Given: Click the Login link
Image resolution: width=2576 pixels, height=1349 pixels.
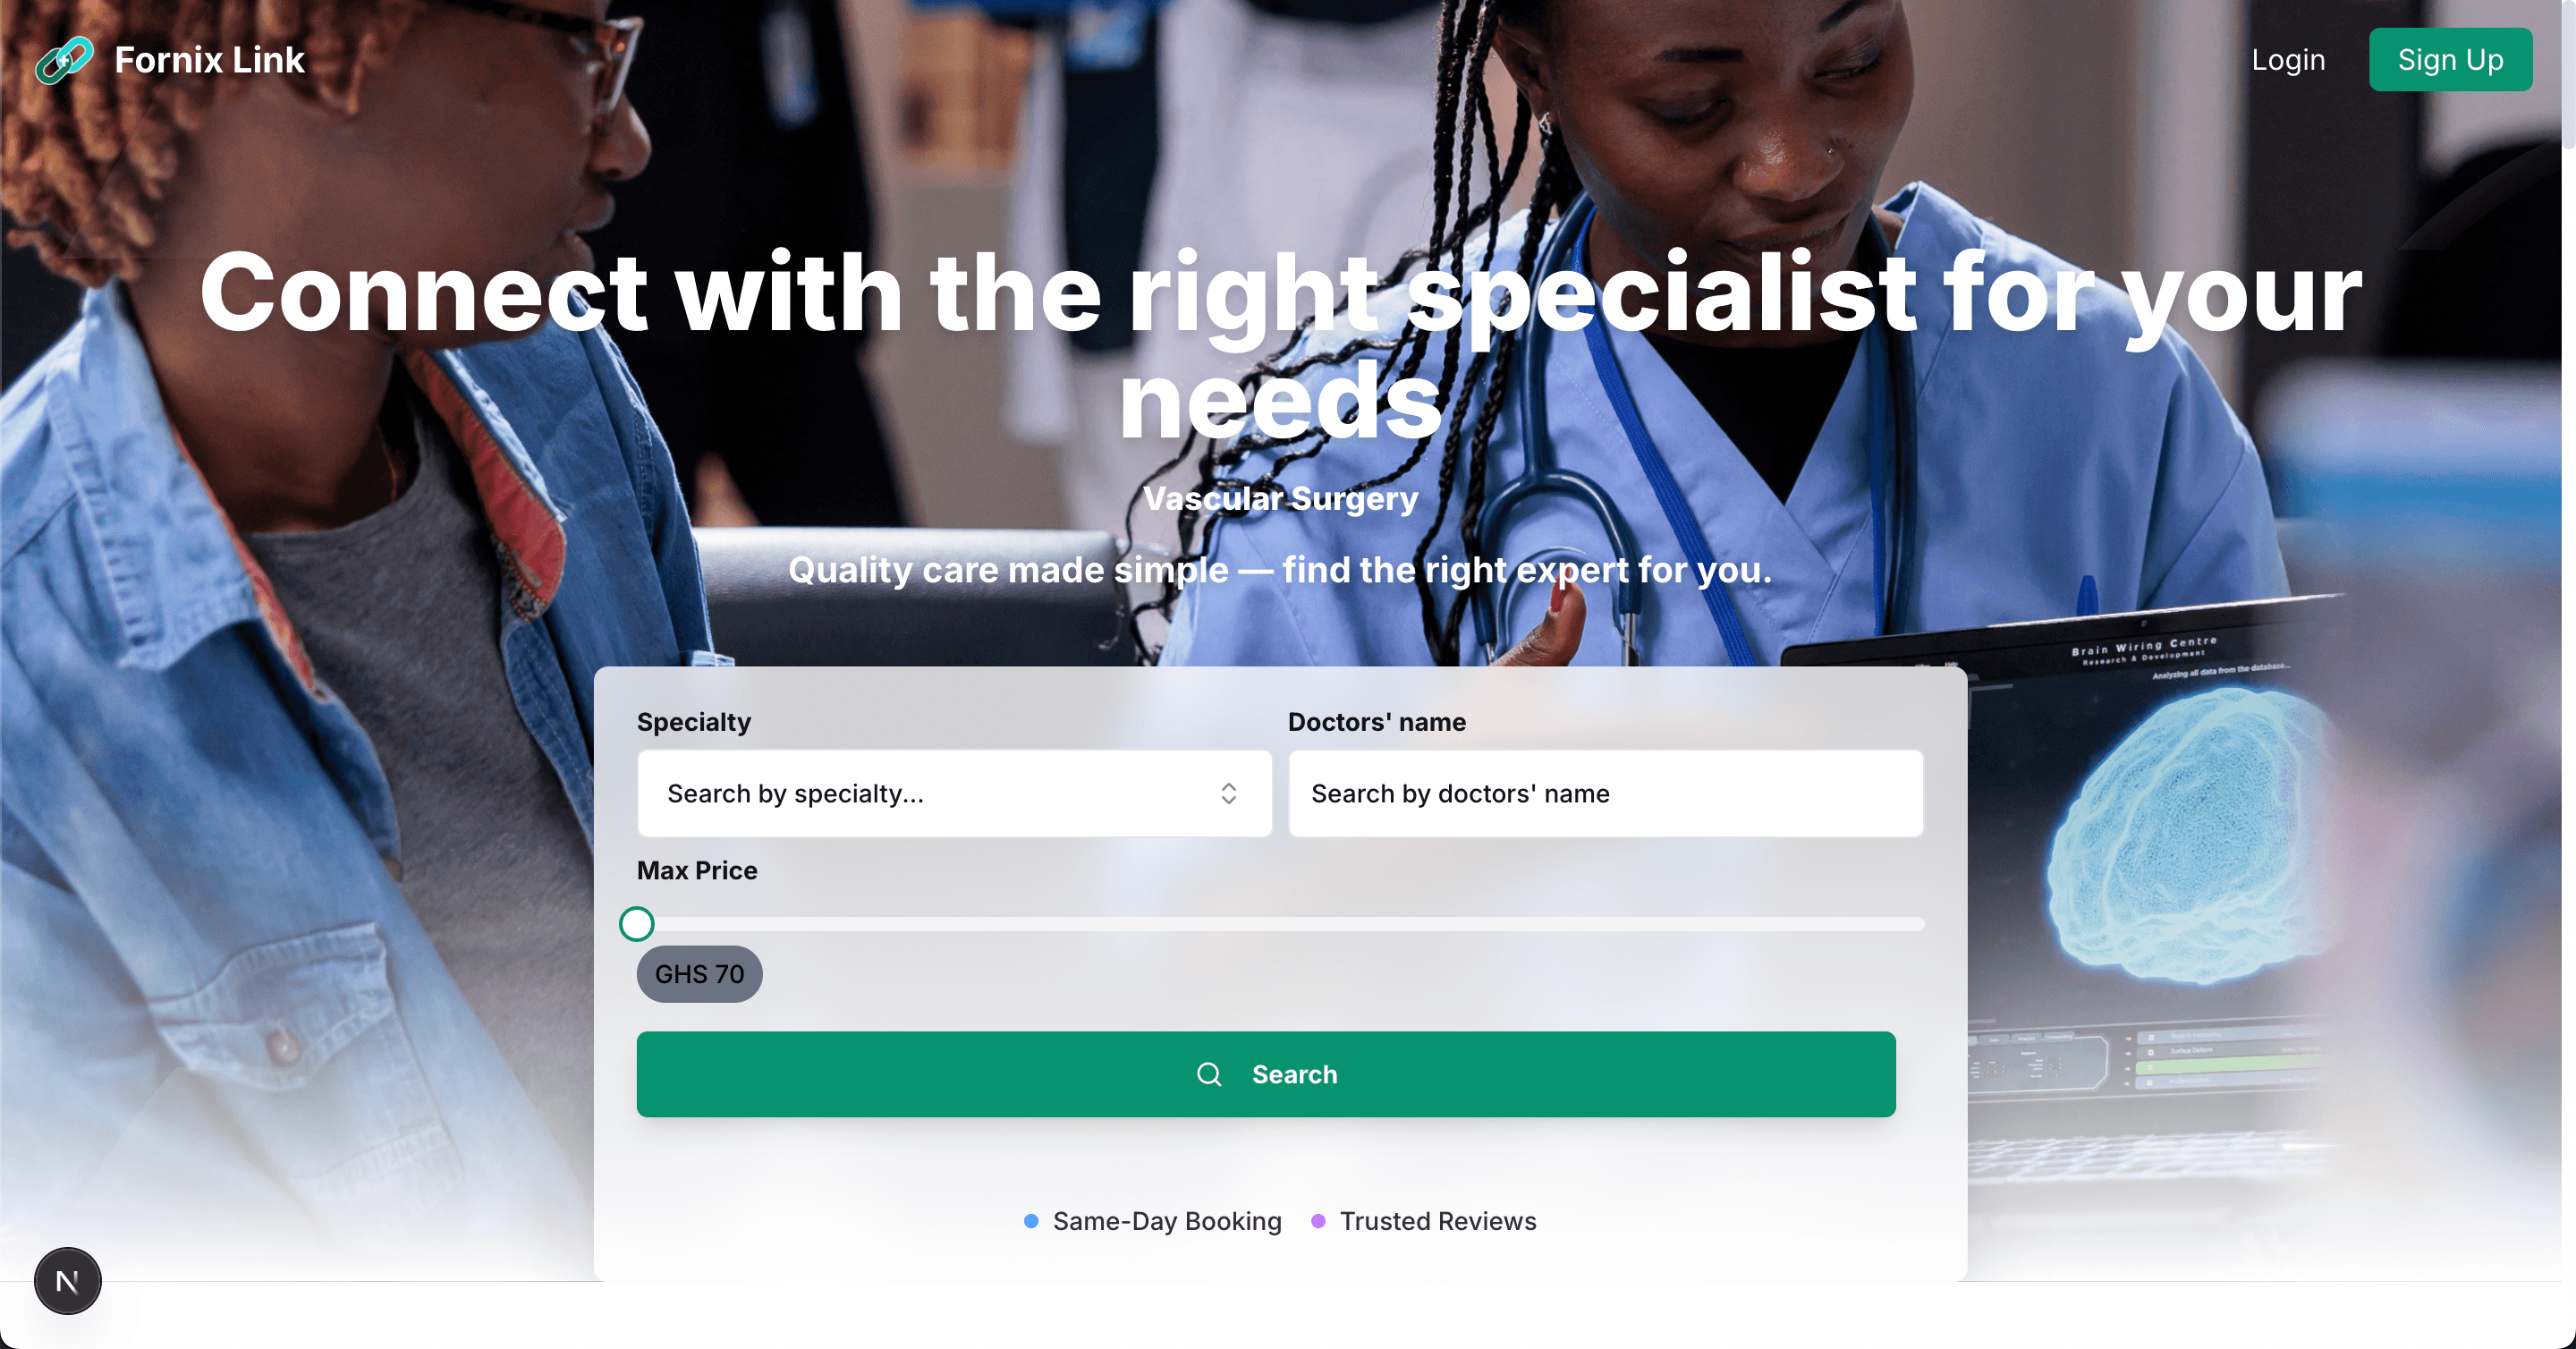Looking at the screenshot, I should tap(2288, 60).
